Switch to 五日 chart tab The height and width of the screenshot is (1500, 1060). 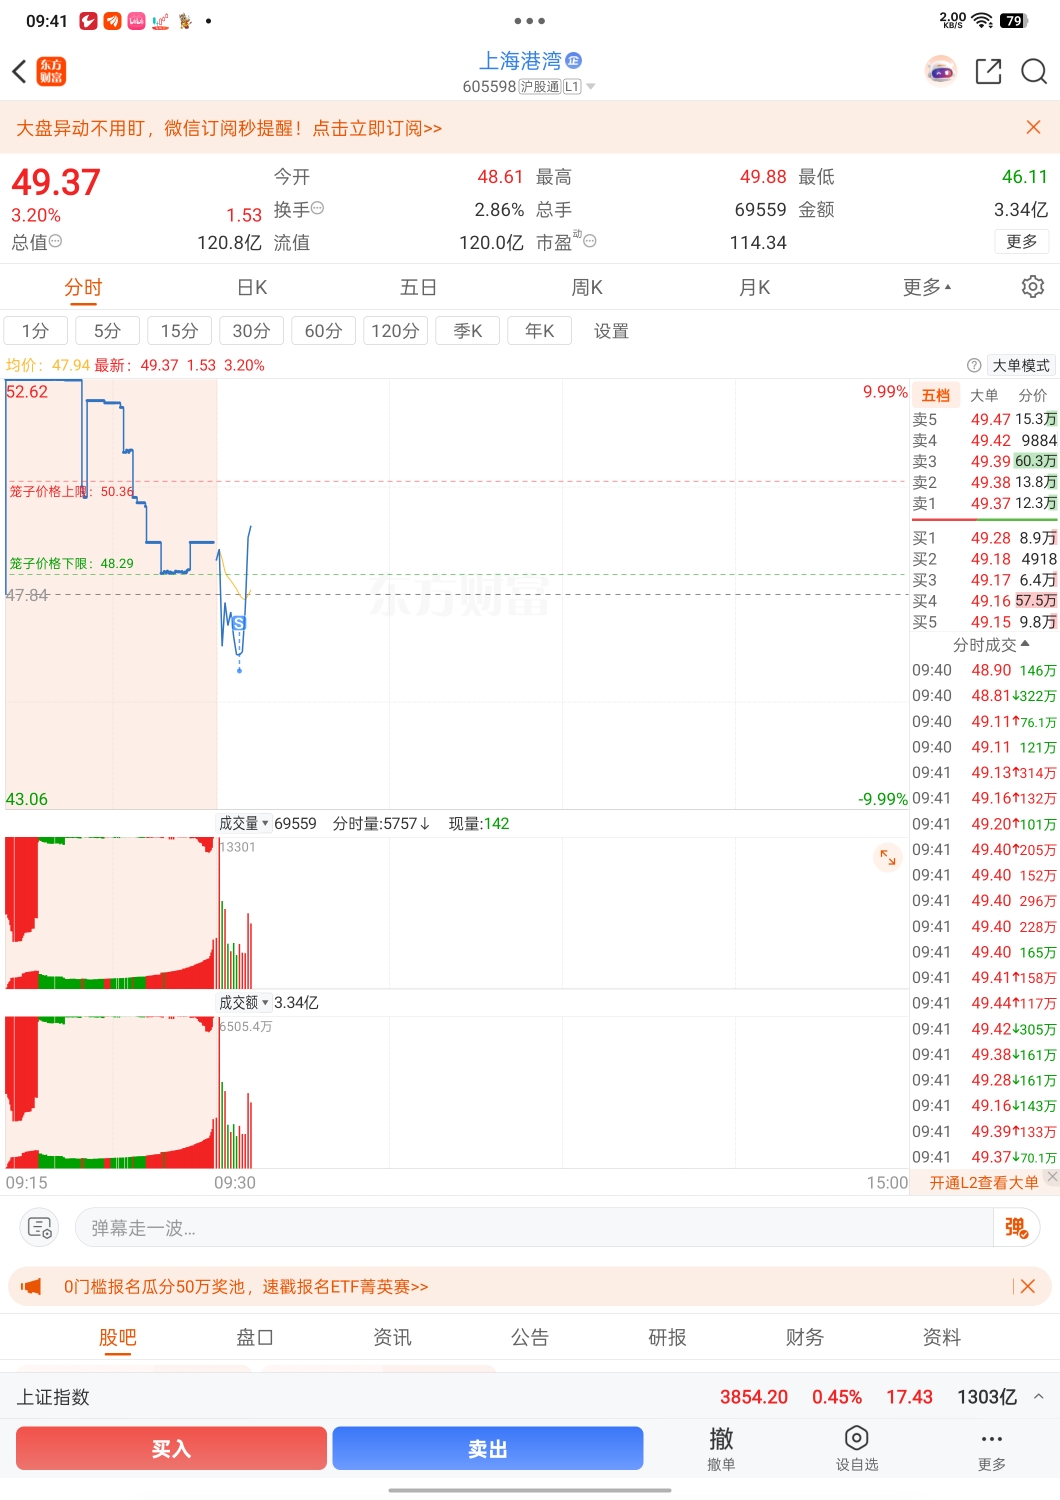pos(418,288)
